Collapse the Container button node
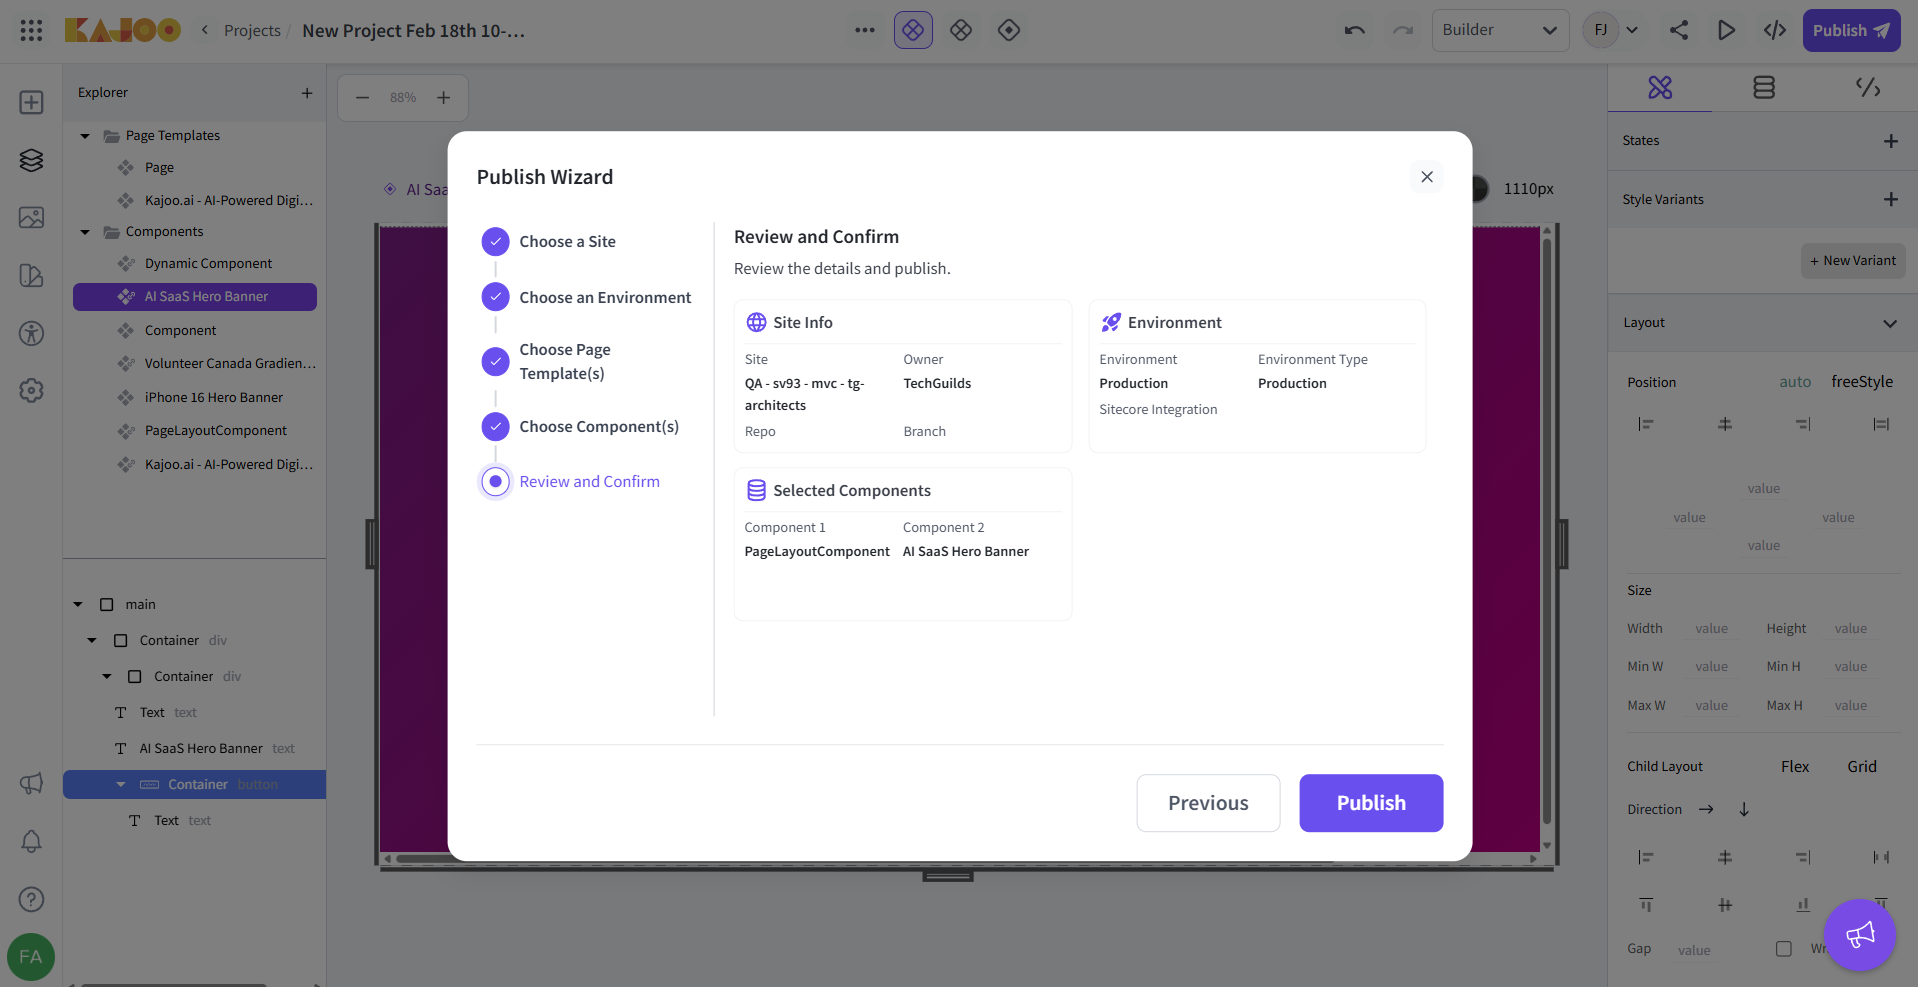The width and height of the screenshot is (1918, 987). 121,785
